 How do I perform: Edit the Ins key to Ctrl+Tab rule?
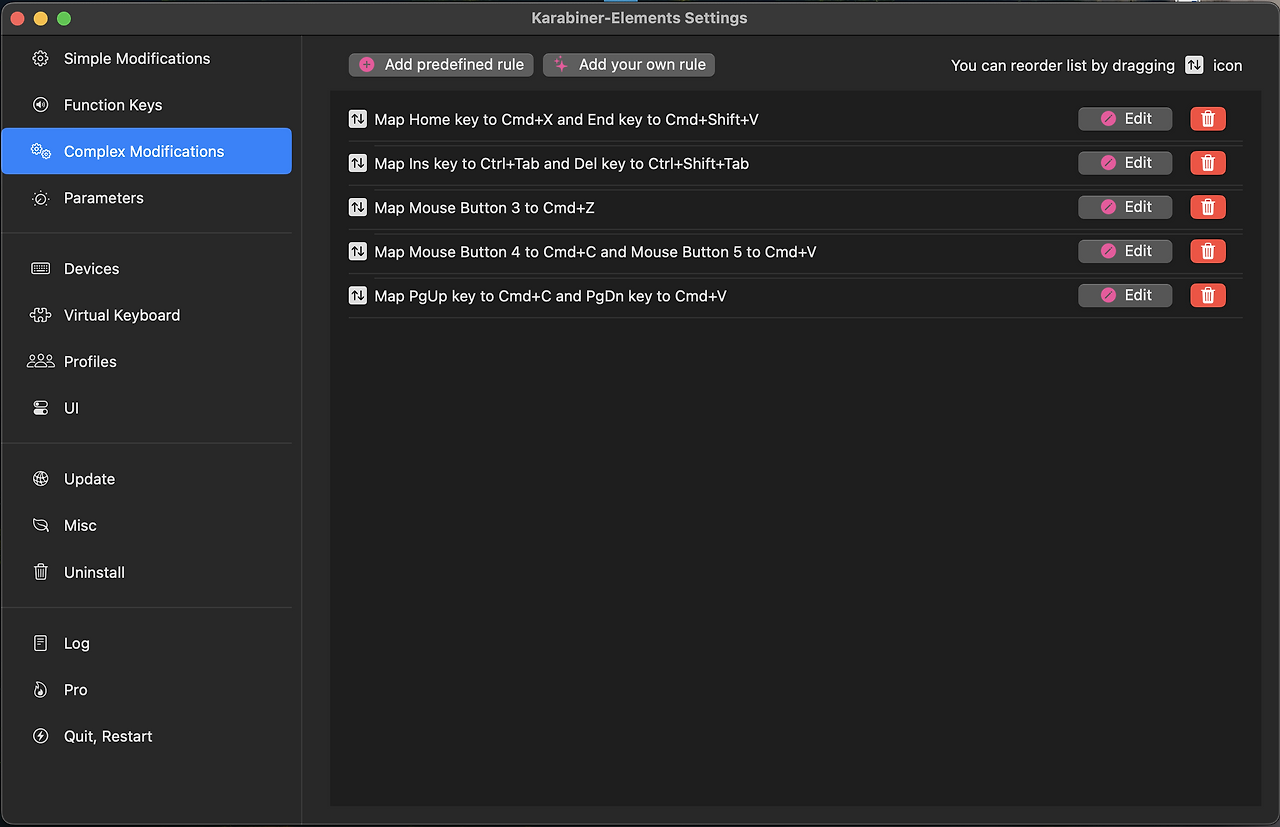point(1125,163)
